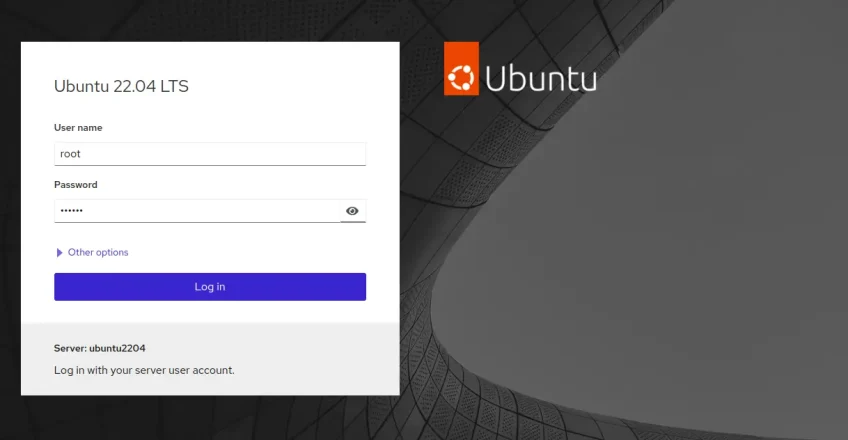Click the white Ubuntu wordmark text
Screen dimensions: 848x440
540,78
